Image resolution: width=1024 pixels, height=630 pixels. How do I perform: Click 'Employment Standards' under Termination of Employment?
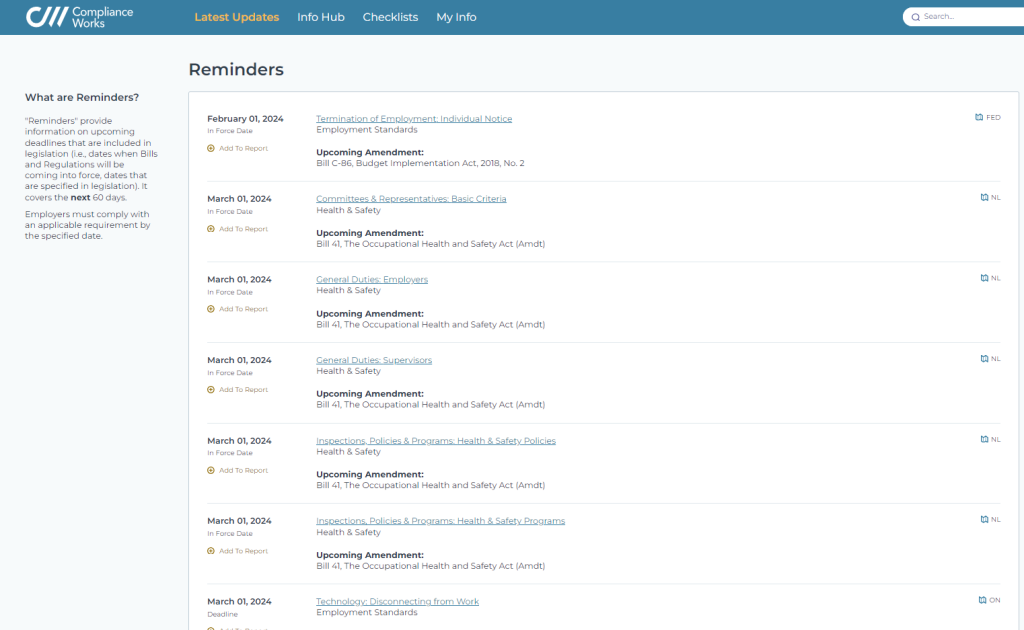pos(366,130)
